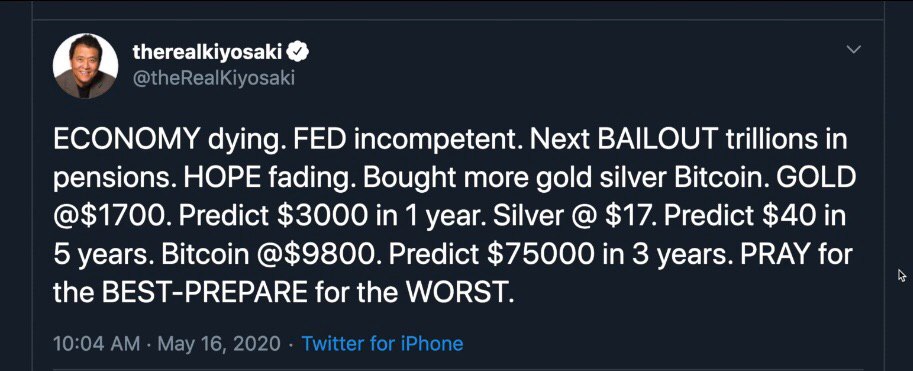Click the blue verified checkmark badge
This screenshot has width=913, height=371.
pyautogui.click(x=299, y=53)
